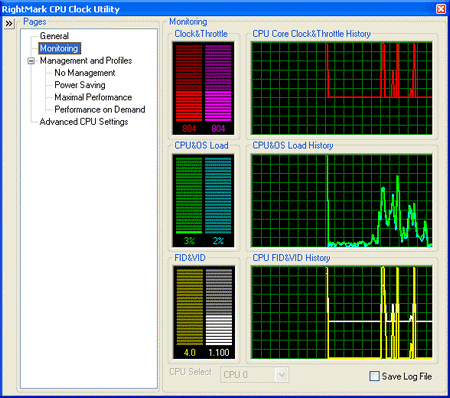Collapse the Management and Profiles tree node
The height and width of the screenshot is (398, 450).
31,61
